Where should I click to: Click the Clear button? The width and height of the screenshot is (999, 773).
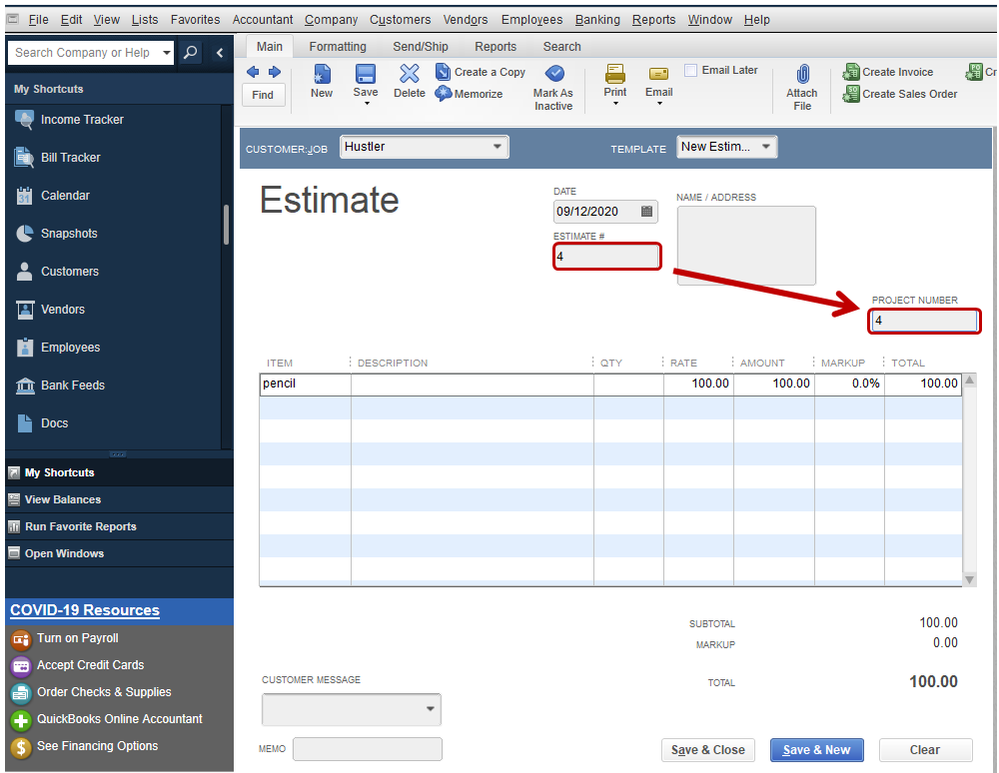(925, 750)
